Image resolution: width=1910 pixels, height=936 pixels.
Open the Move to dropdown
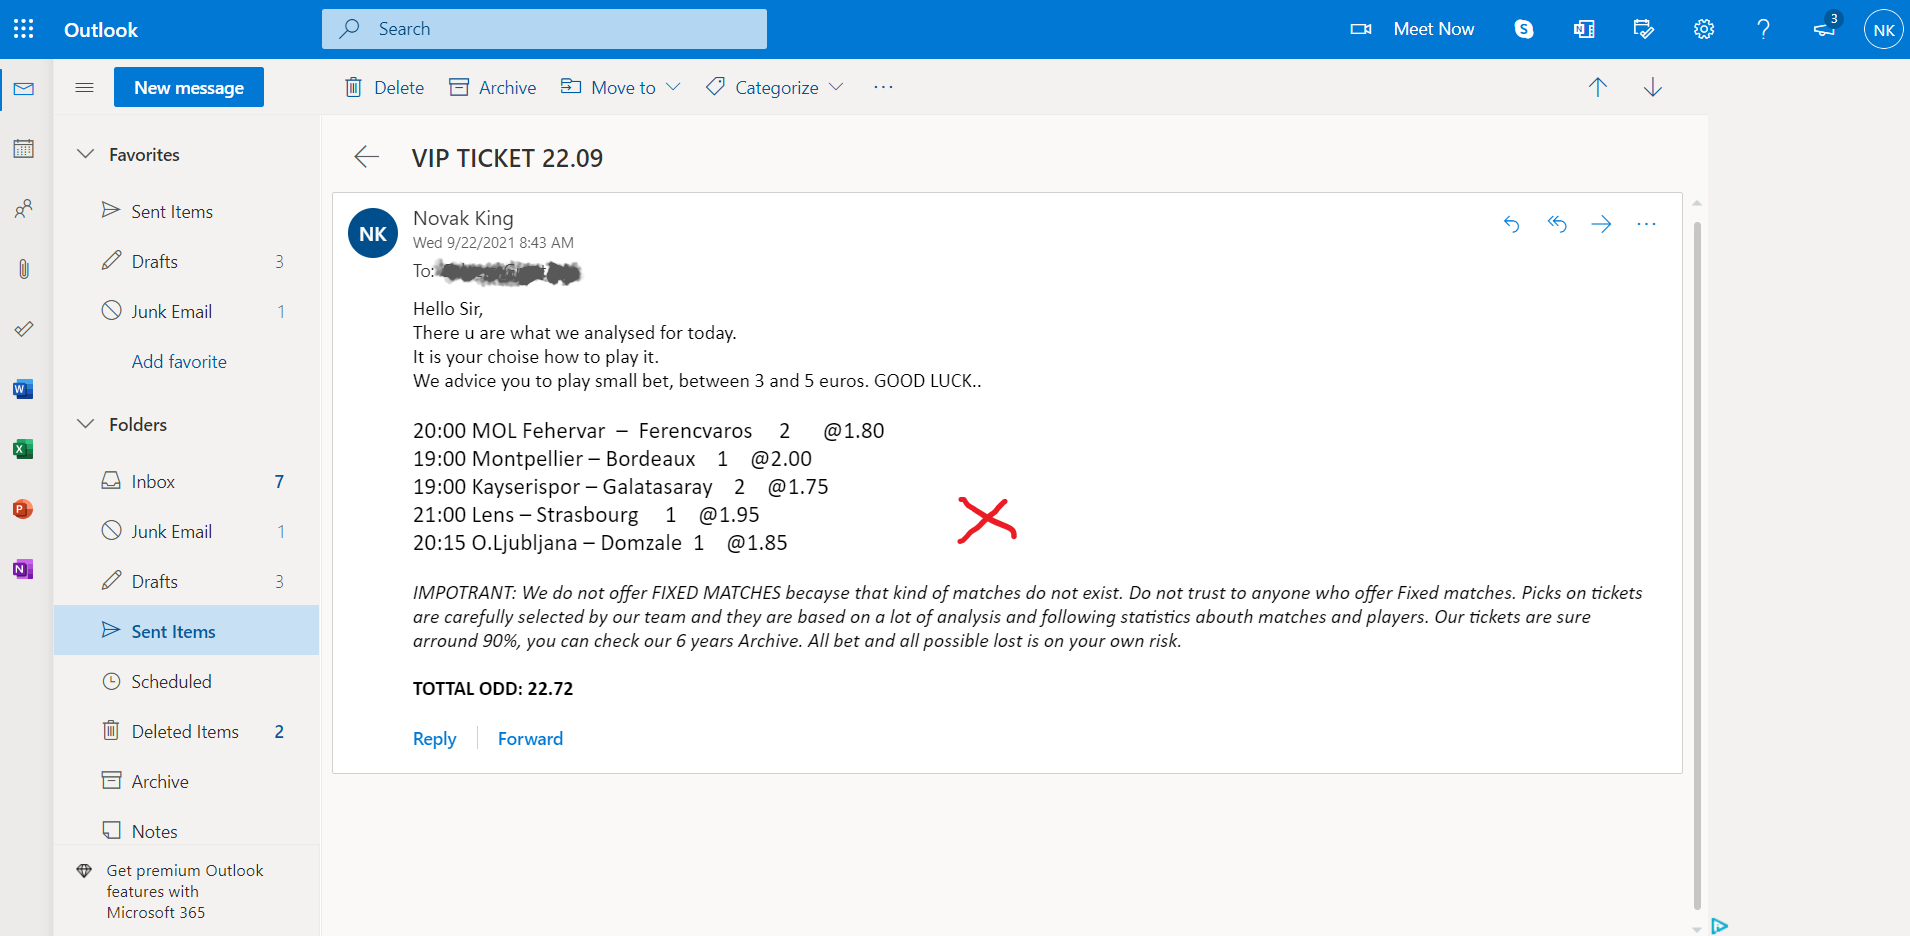pyautogui.click(x=620, y=87)
